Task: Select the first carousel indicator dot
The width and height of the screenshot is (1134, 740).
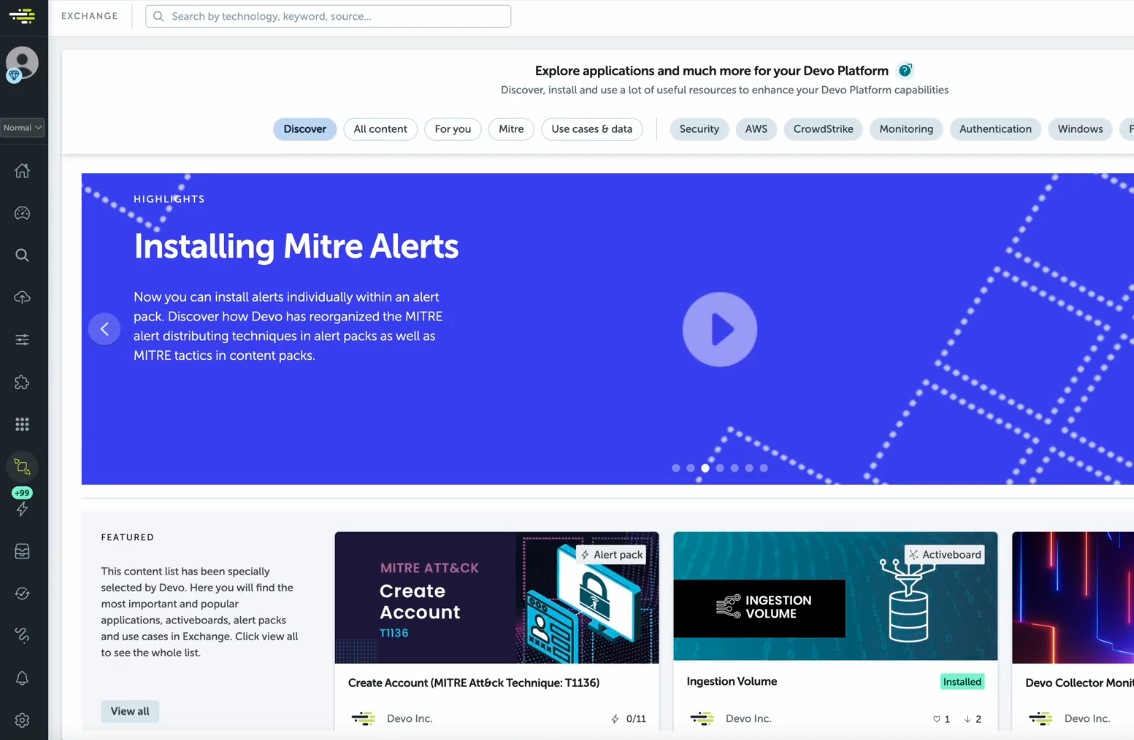Action: point(676,468)
